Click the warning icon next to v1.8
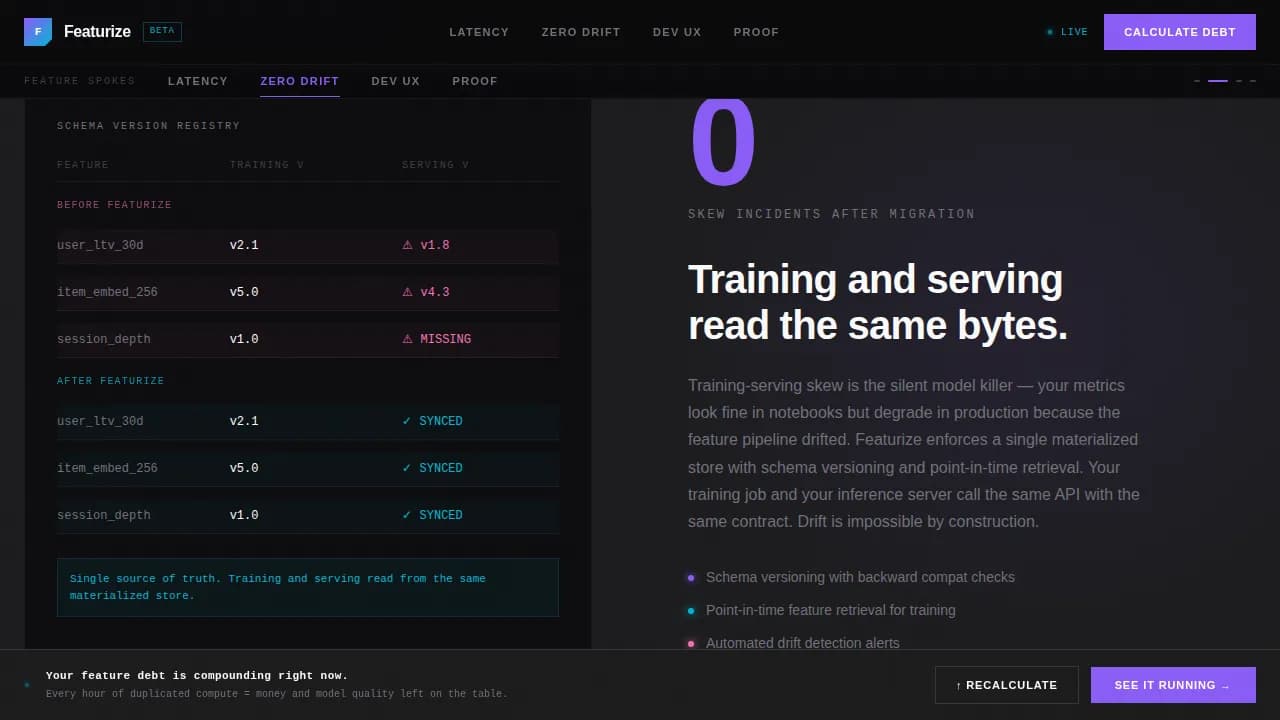 click(x=407, y=245)
